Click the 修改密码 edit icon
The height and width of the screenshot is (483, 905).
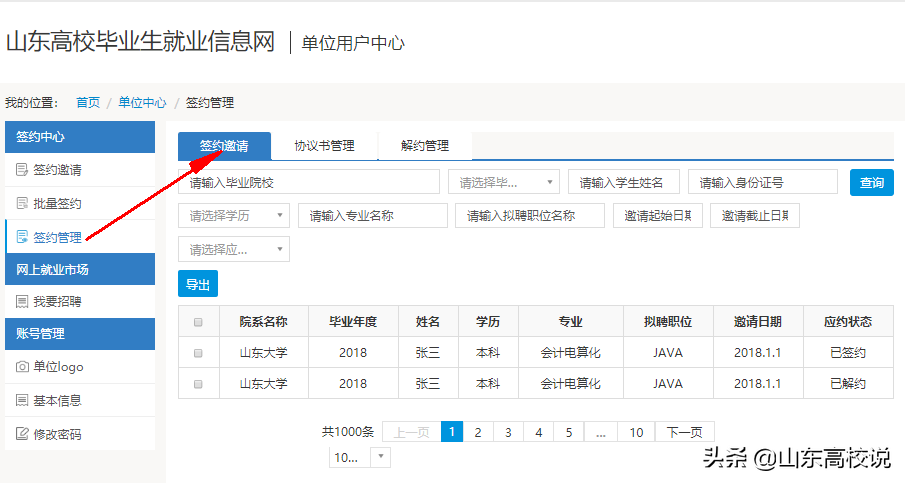22,433
